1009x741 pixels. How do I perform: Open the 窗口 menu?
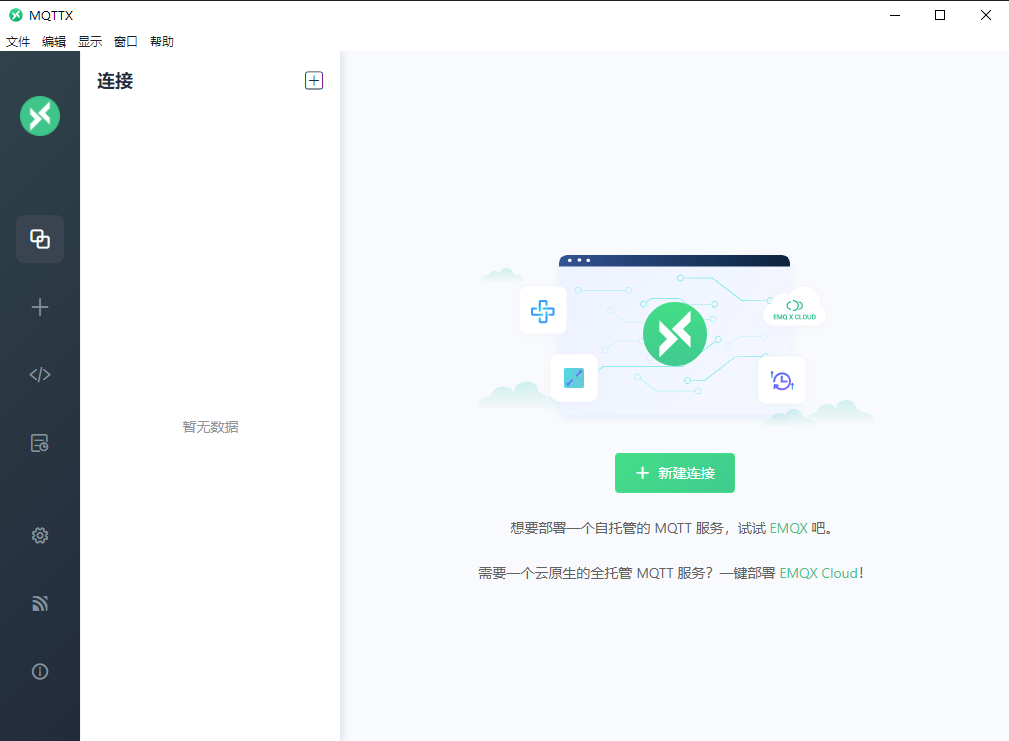click(x=126, y=42)
